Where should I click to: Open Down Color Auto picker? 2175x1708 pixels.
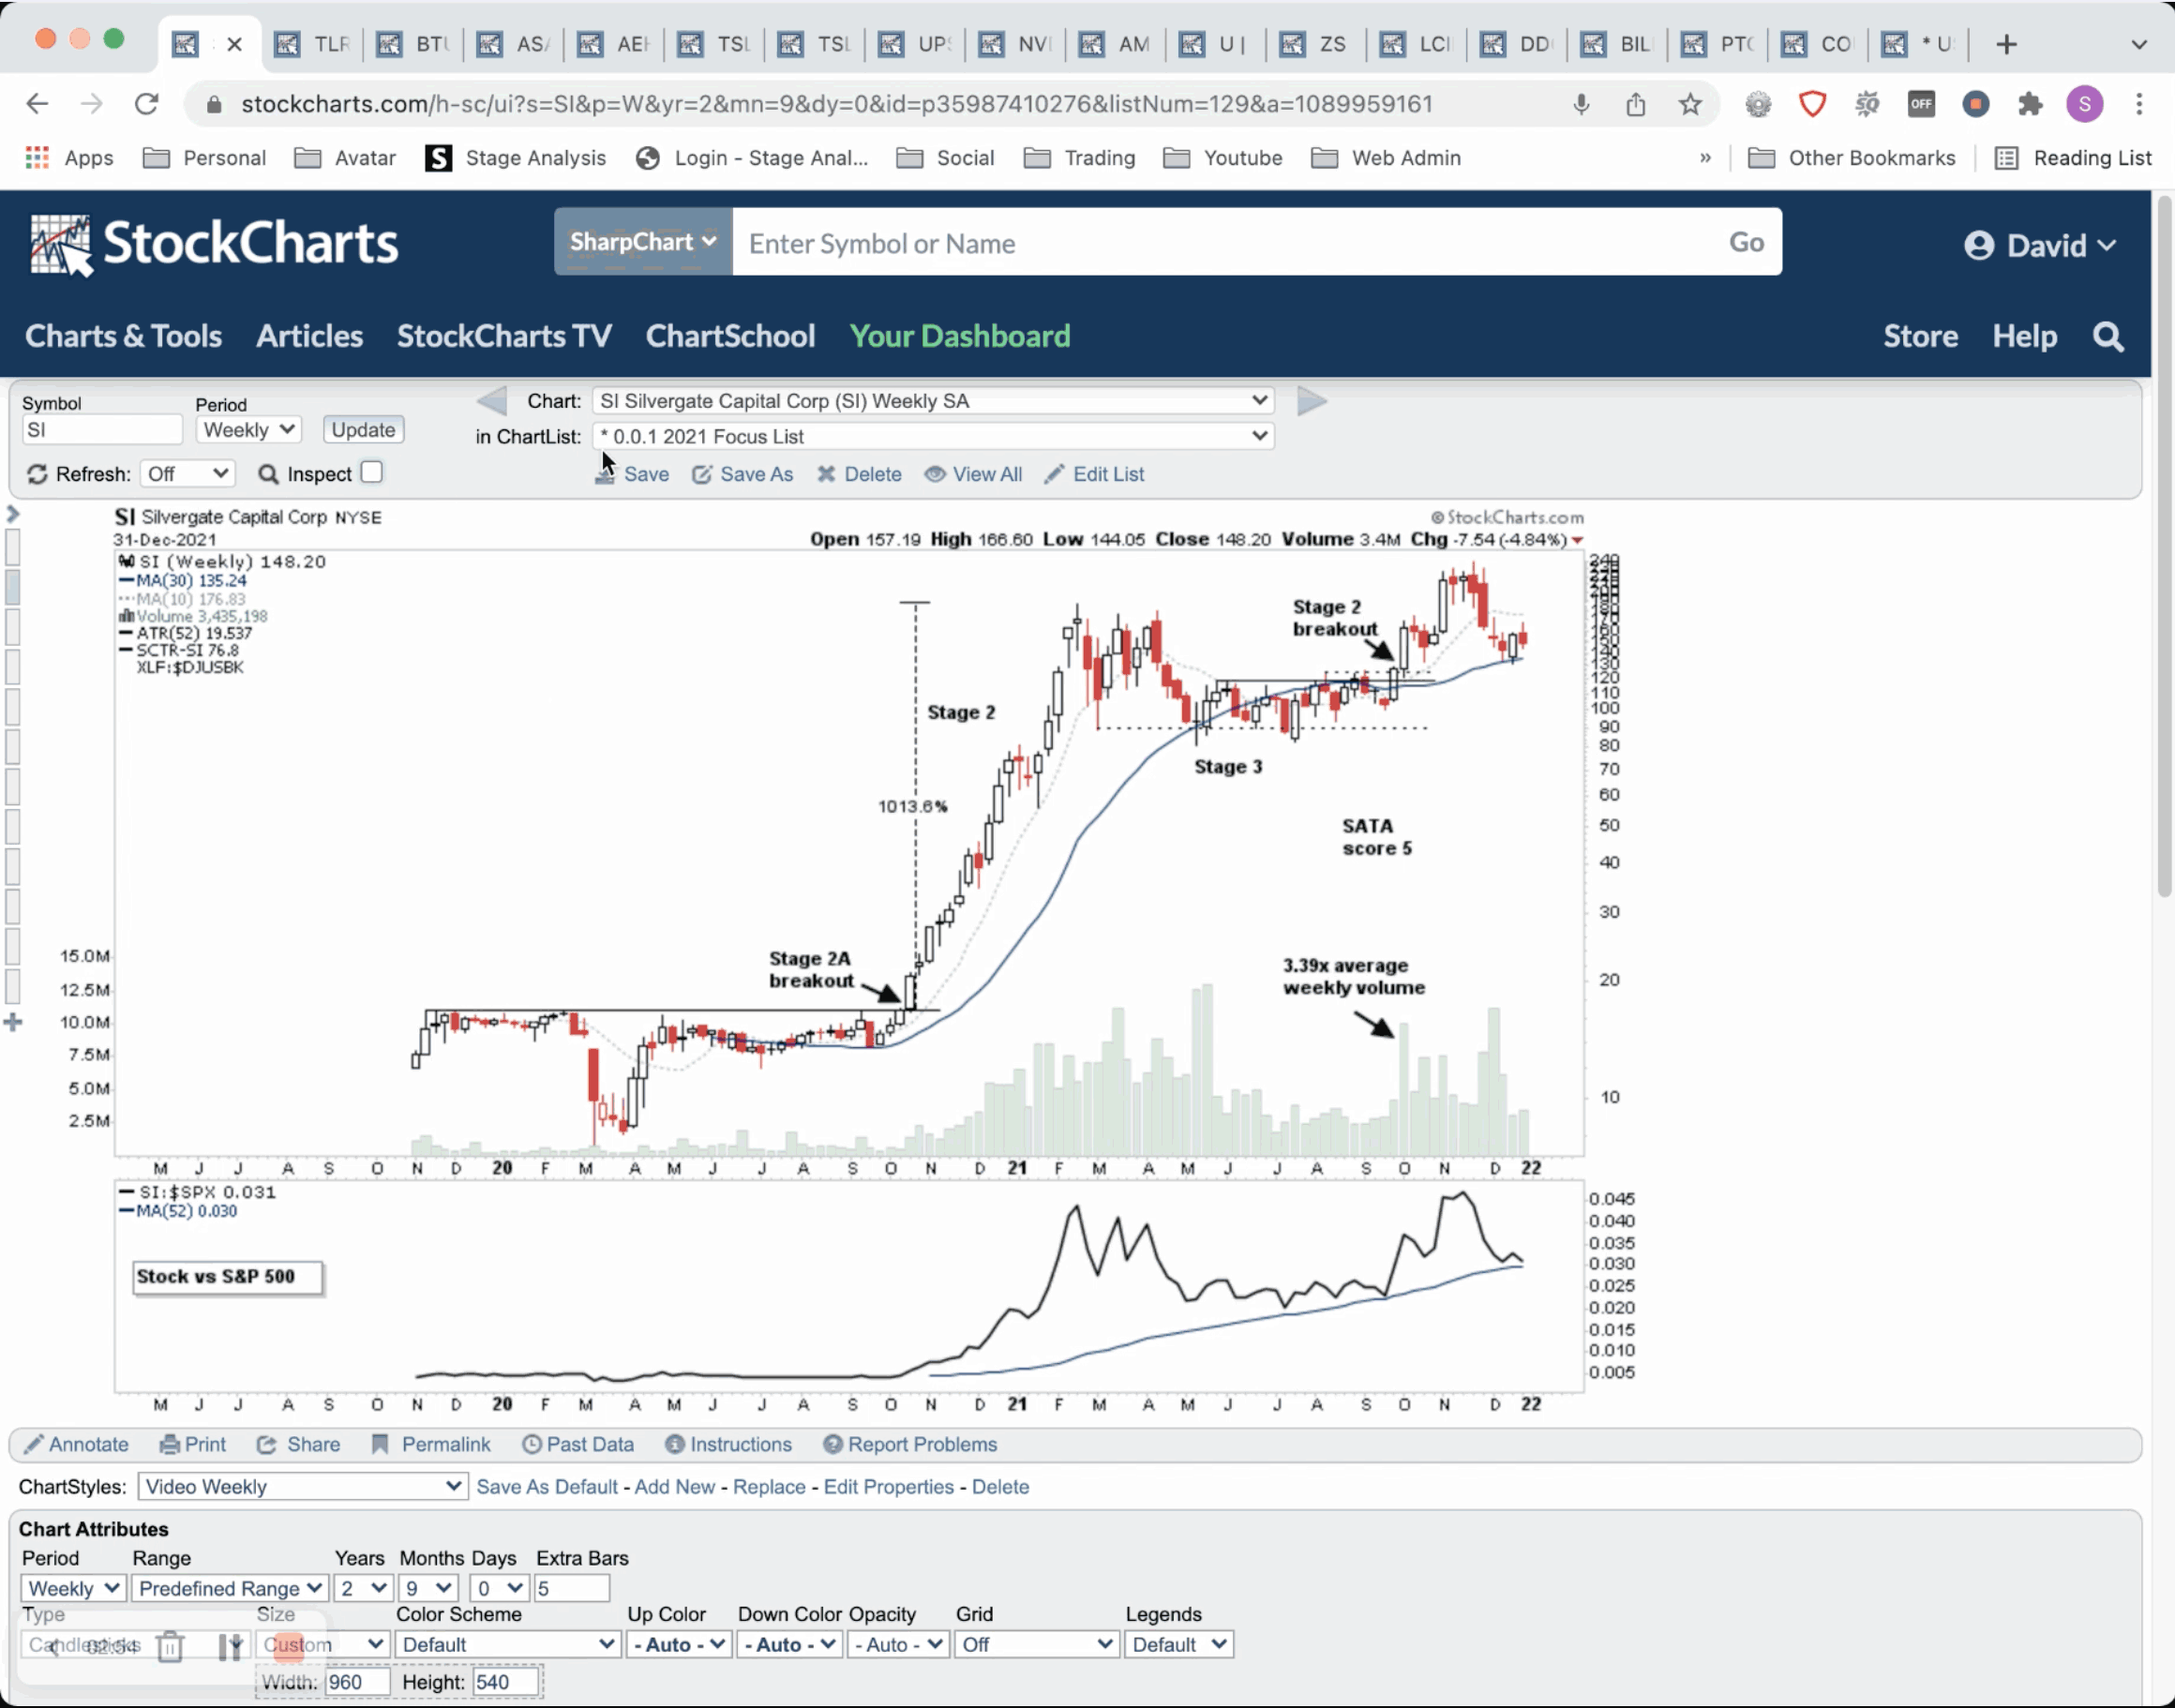(x=789, y=1644)
